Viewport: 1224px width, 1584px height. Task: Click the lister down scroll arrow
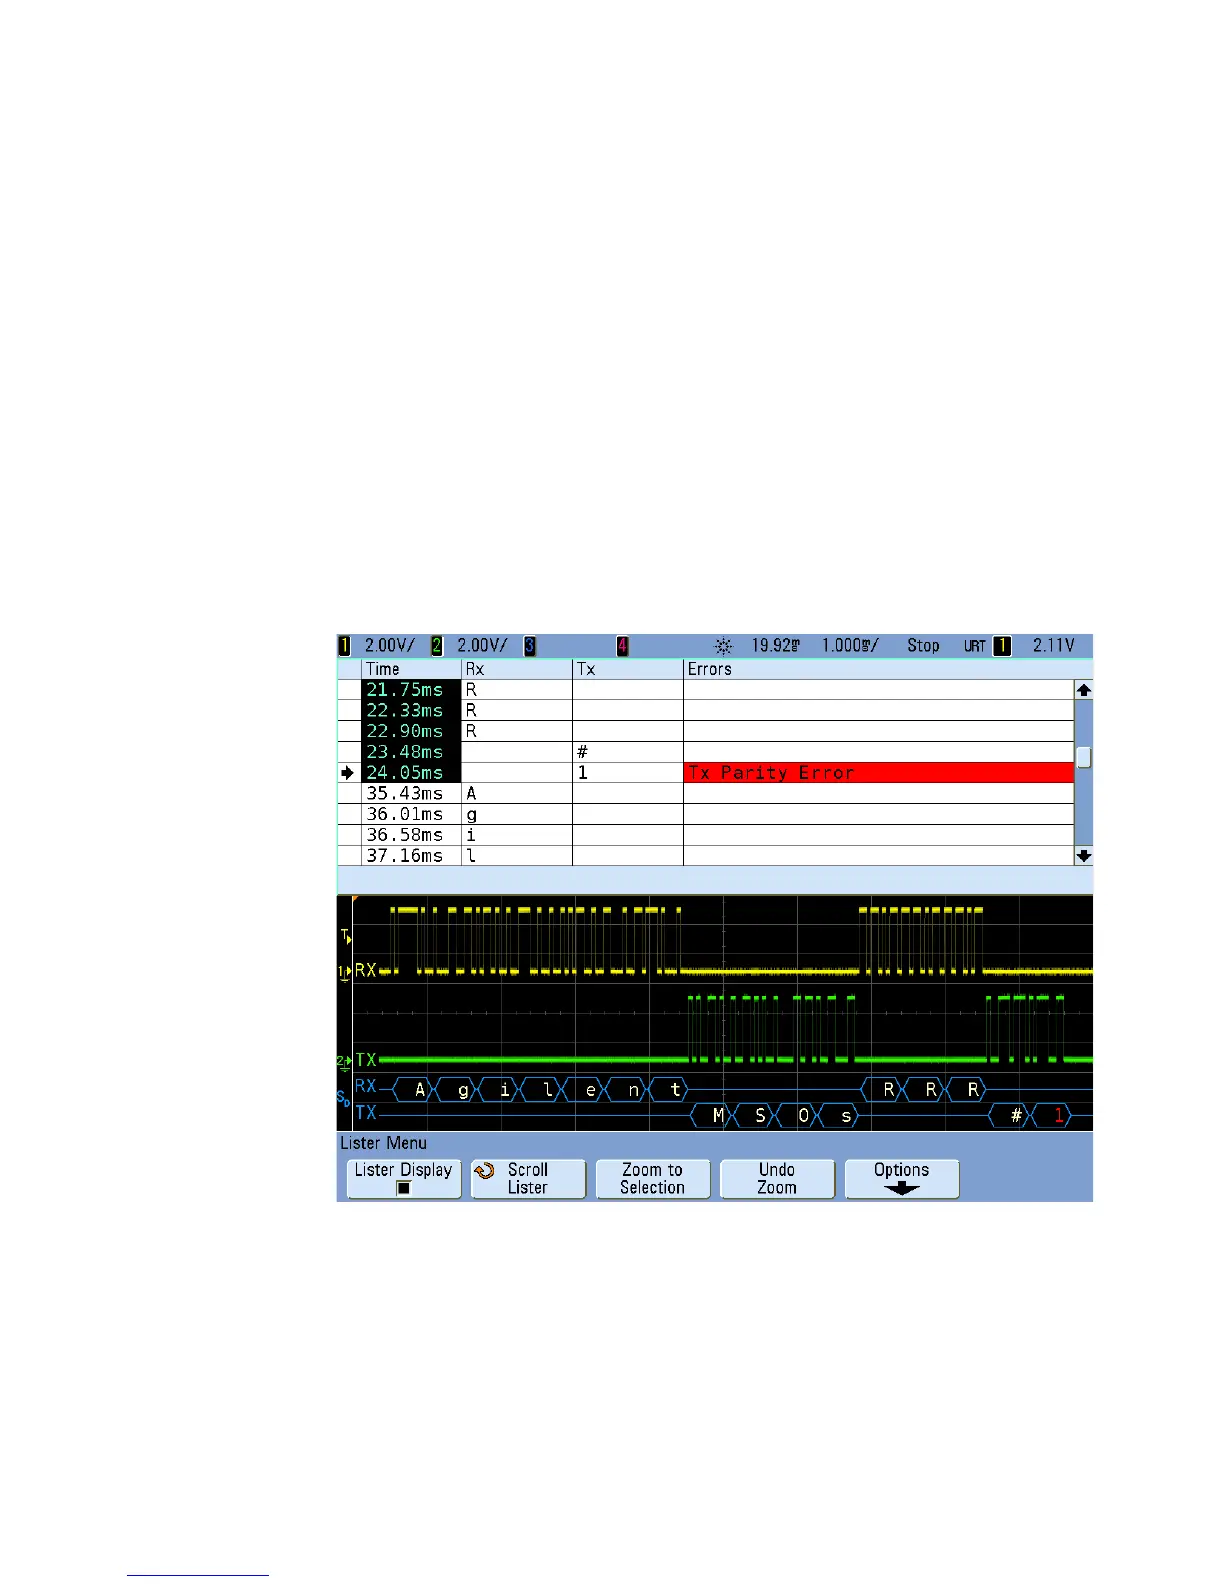(1083, 856)
